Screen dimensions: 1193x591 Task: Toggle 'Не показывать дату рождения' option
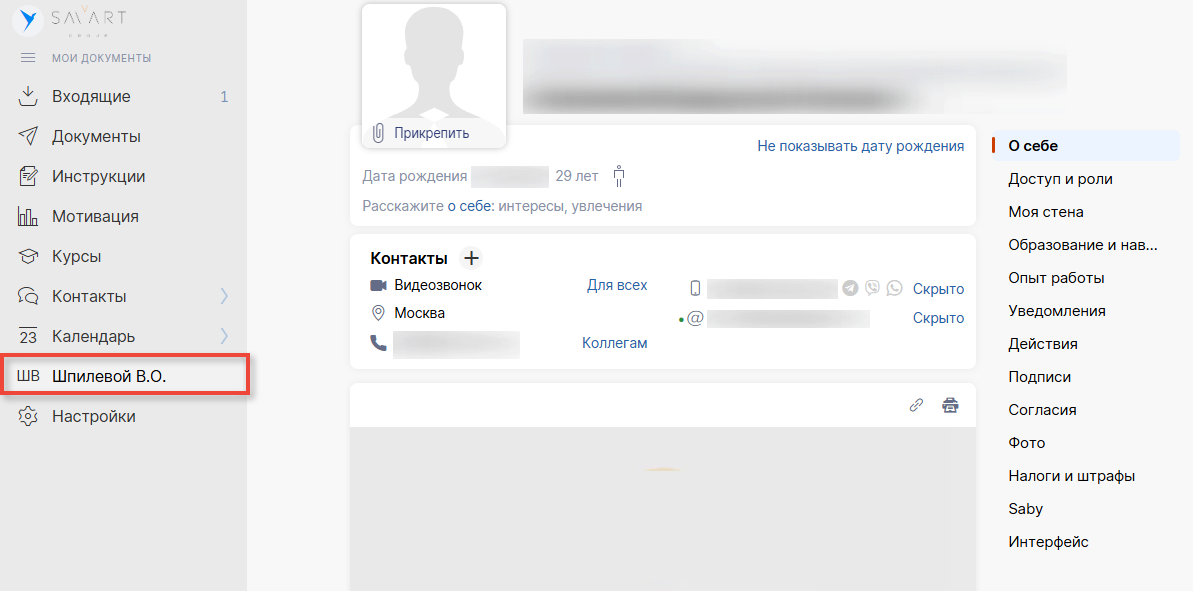point(860,146)
